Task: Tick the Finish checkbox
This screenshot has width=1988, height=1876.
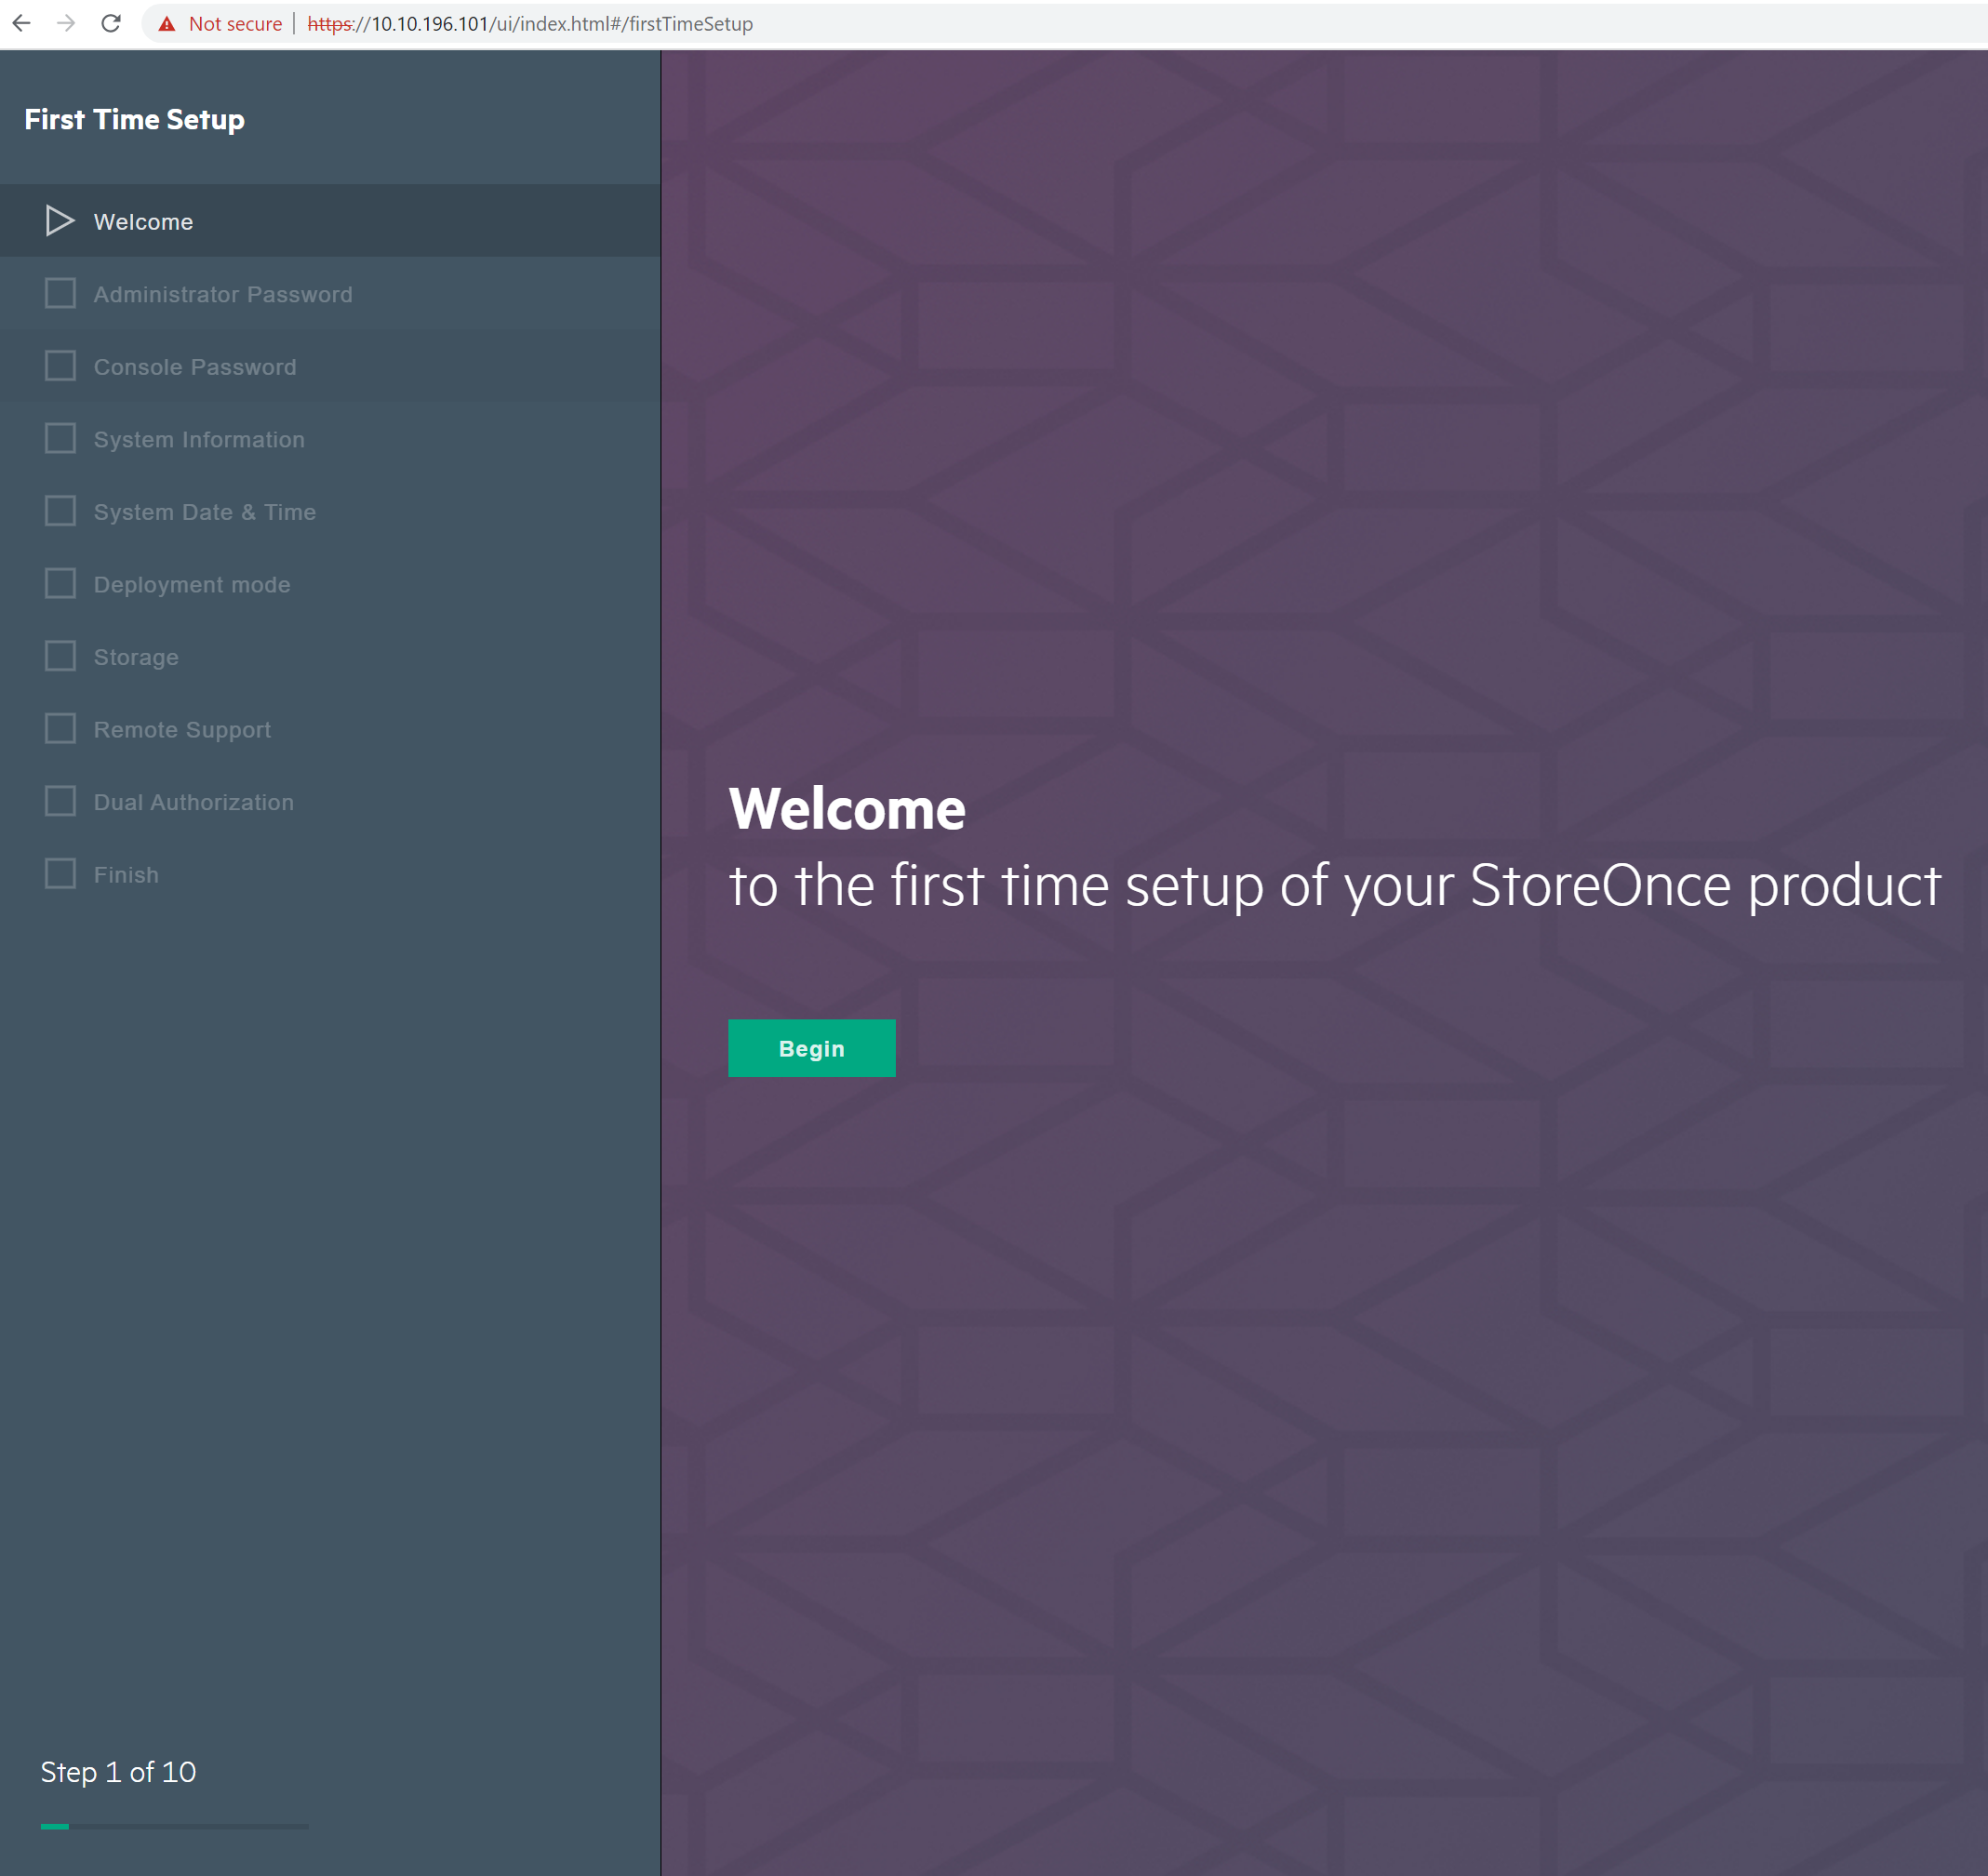Action: coord(60,873)
